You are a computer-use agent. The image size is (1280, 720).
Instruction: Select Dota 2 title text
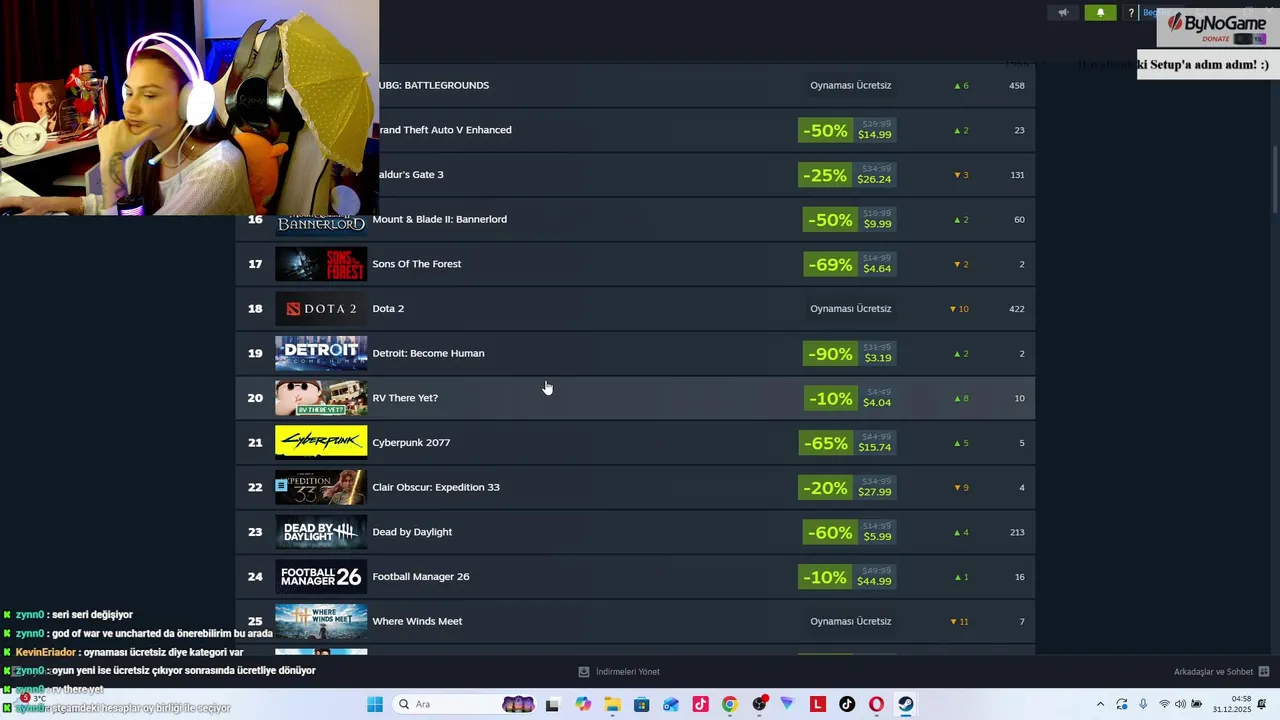[x=388, y=308]
